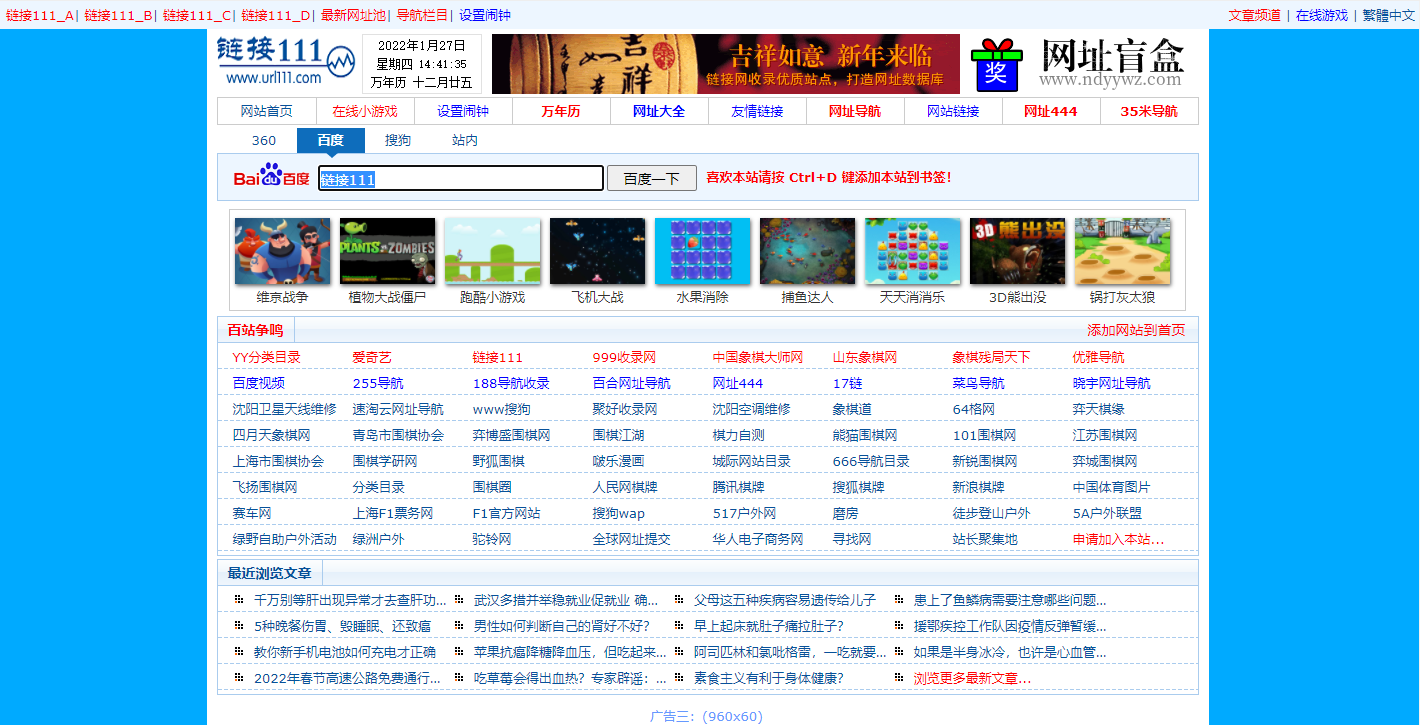Image resolution: width=1420 pixels, height=725 pixels.
Task: Open the 爱奇艺 site link
Action: pos(372,357)
